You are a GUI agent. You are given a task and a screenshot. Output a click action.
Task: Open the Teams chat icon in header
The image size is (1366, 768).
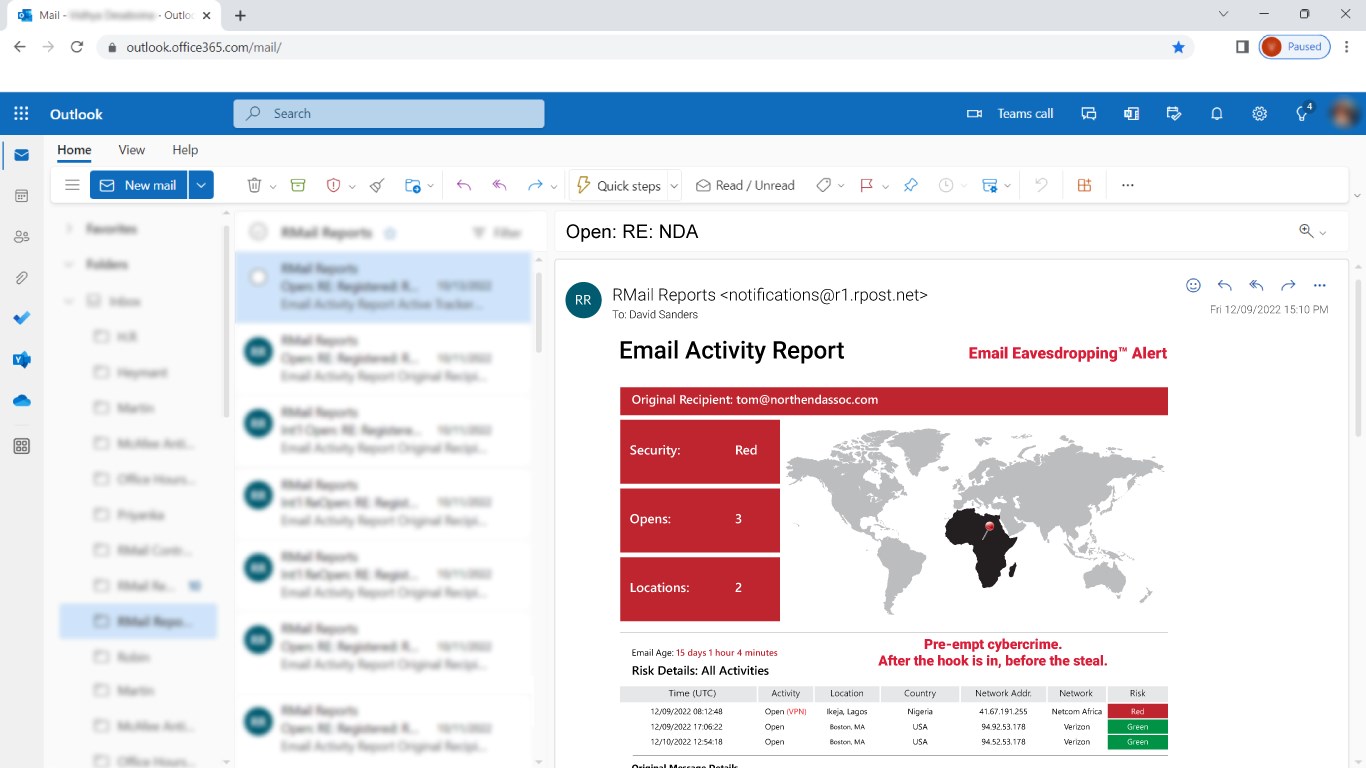coord(1089,114)
